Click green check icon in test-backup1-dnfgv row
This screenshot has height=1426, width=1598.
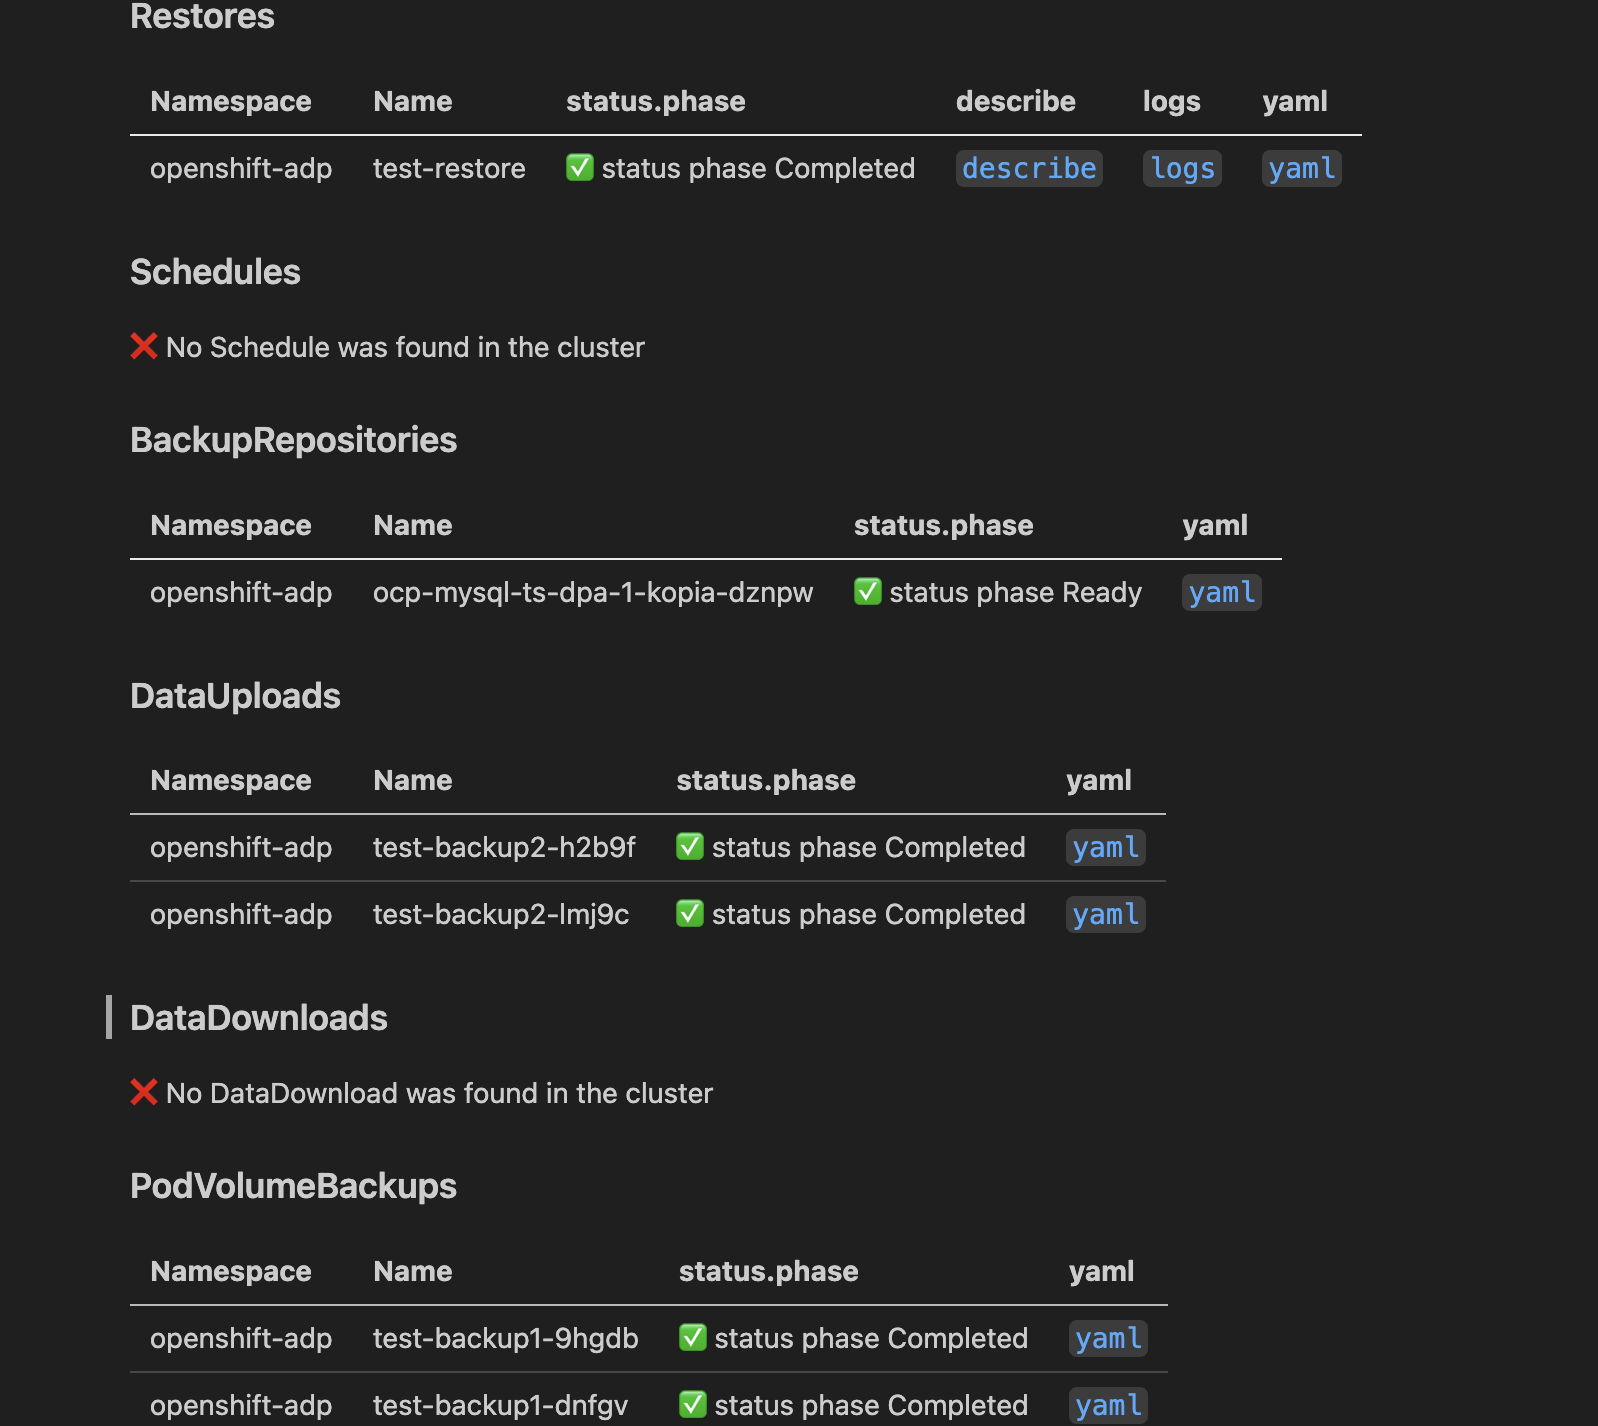tap(693, 1404)
